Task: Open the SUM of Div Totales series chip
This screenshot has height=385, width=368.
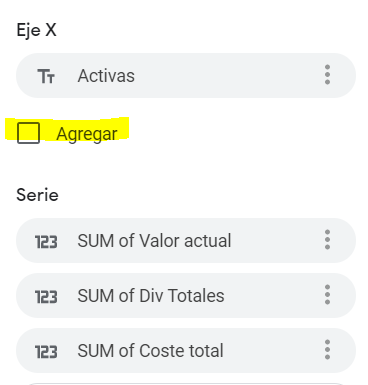Action: pos(186,295)
